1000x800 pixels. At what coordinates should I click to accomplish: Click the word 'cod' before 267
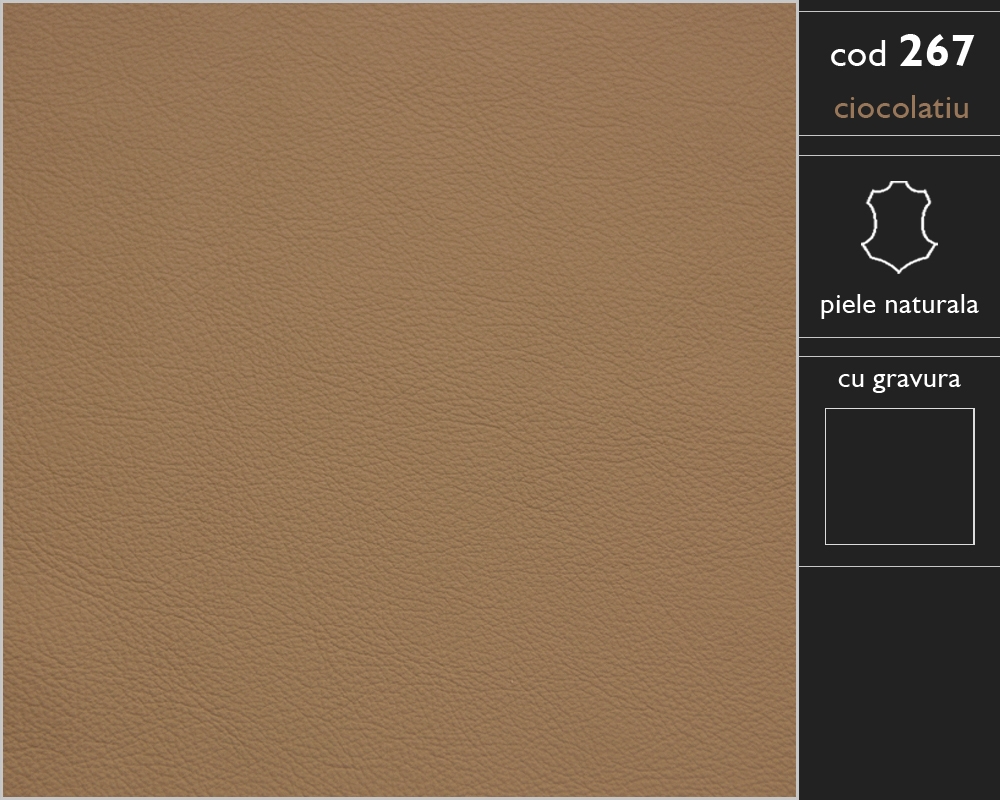[858, 55]
